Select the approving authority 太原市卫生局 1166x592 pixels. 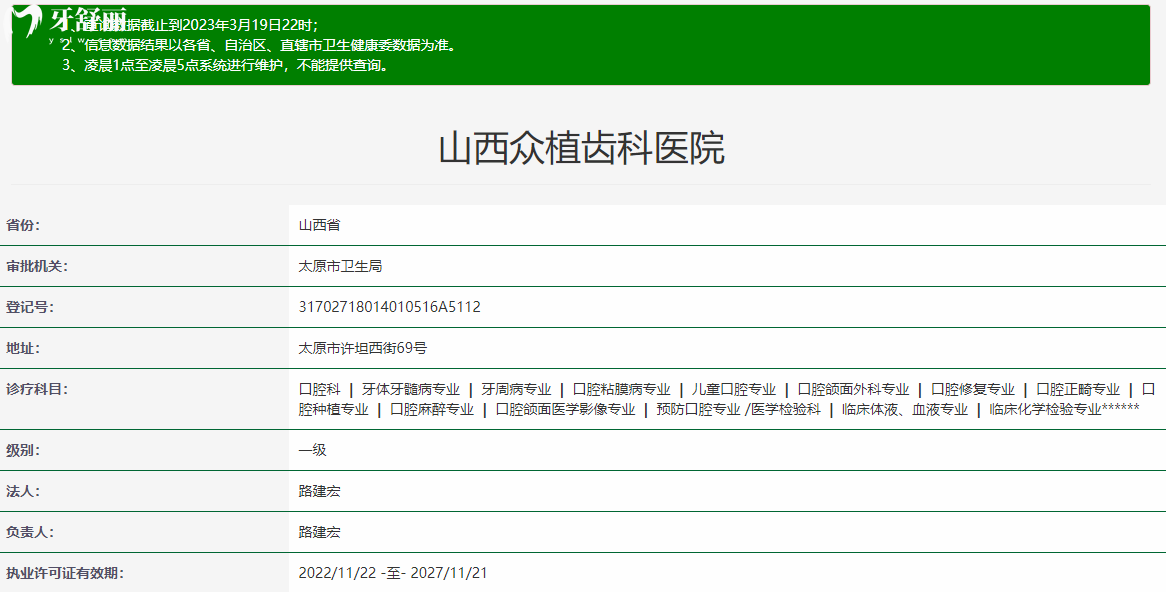340,266
